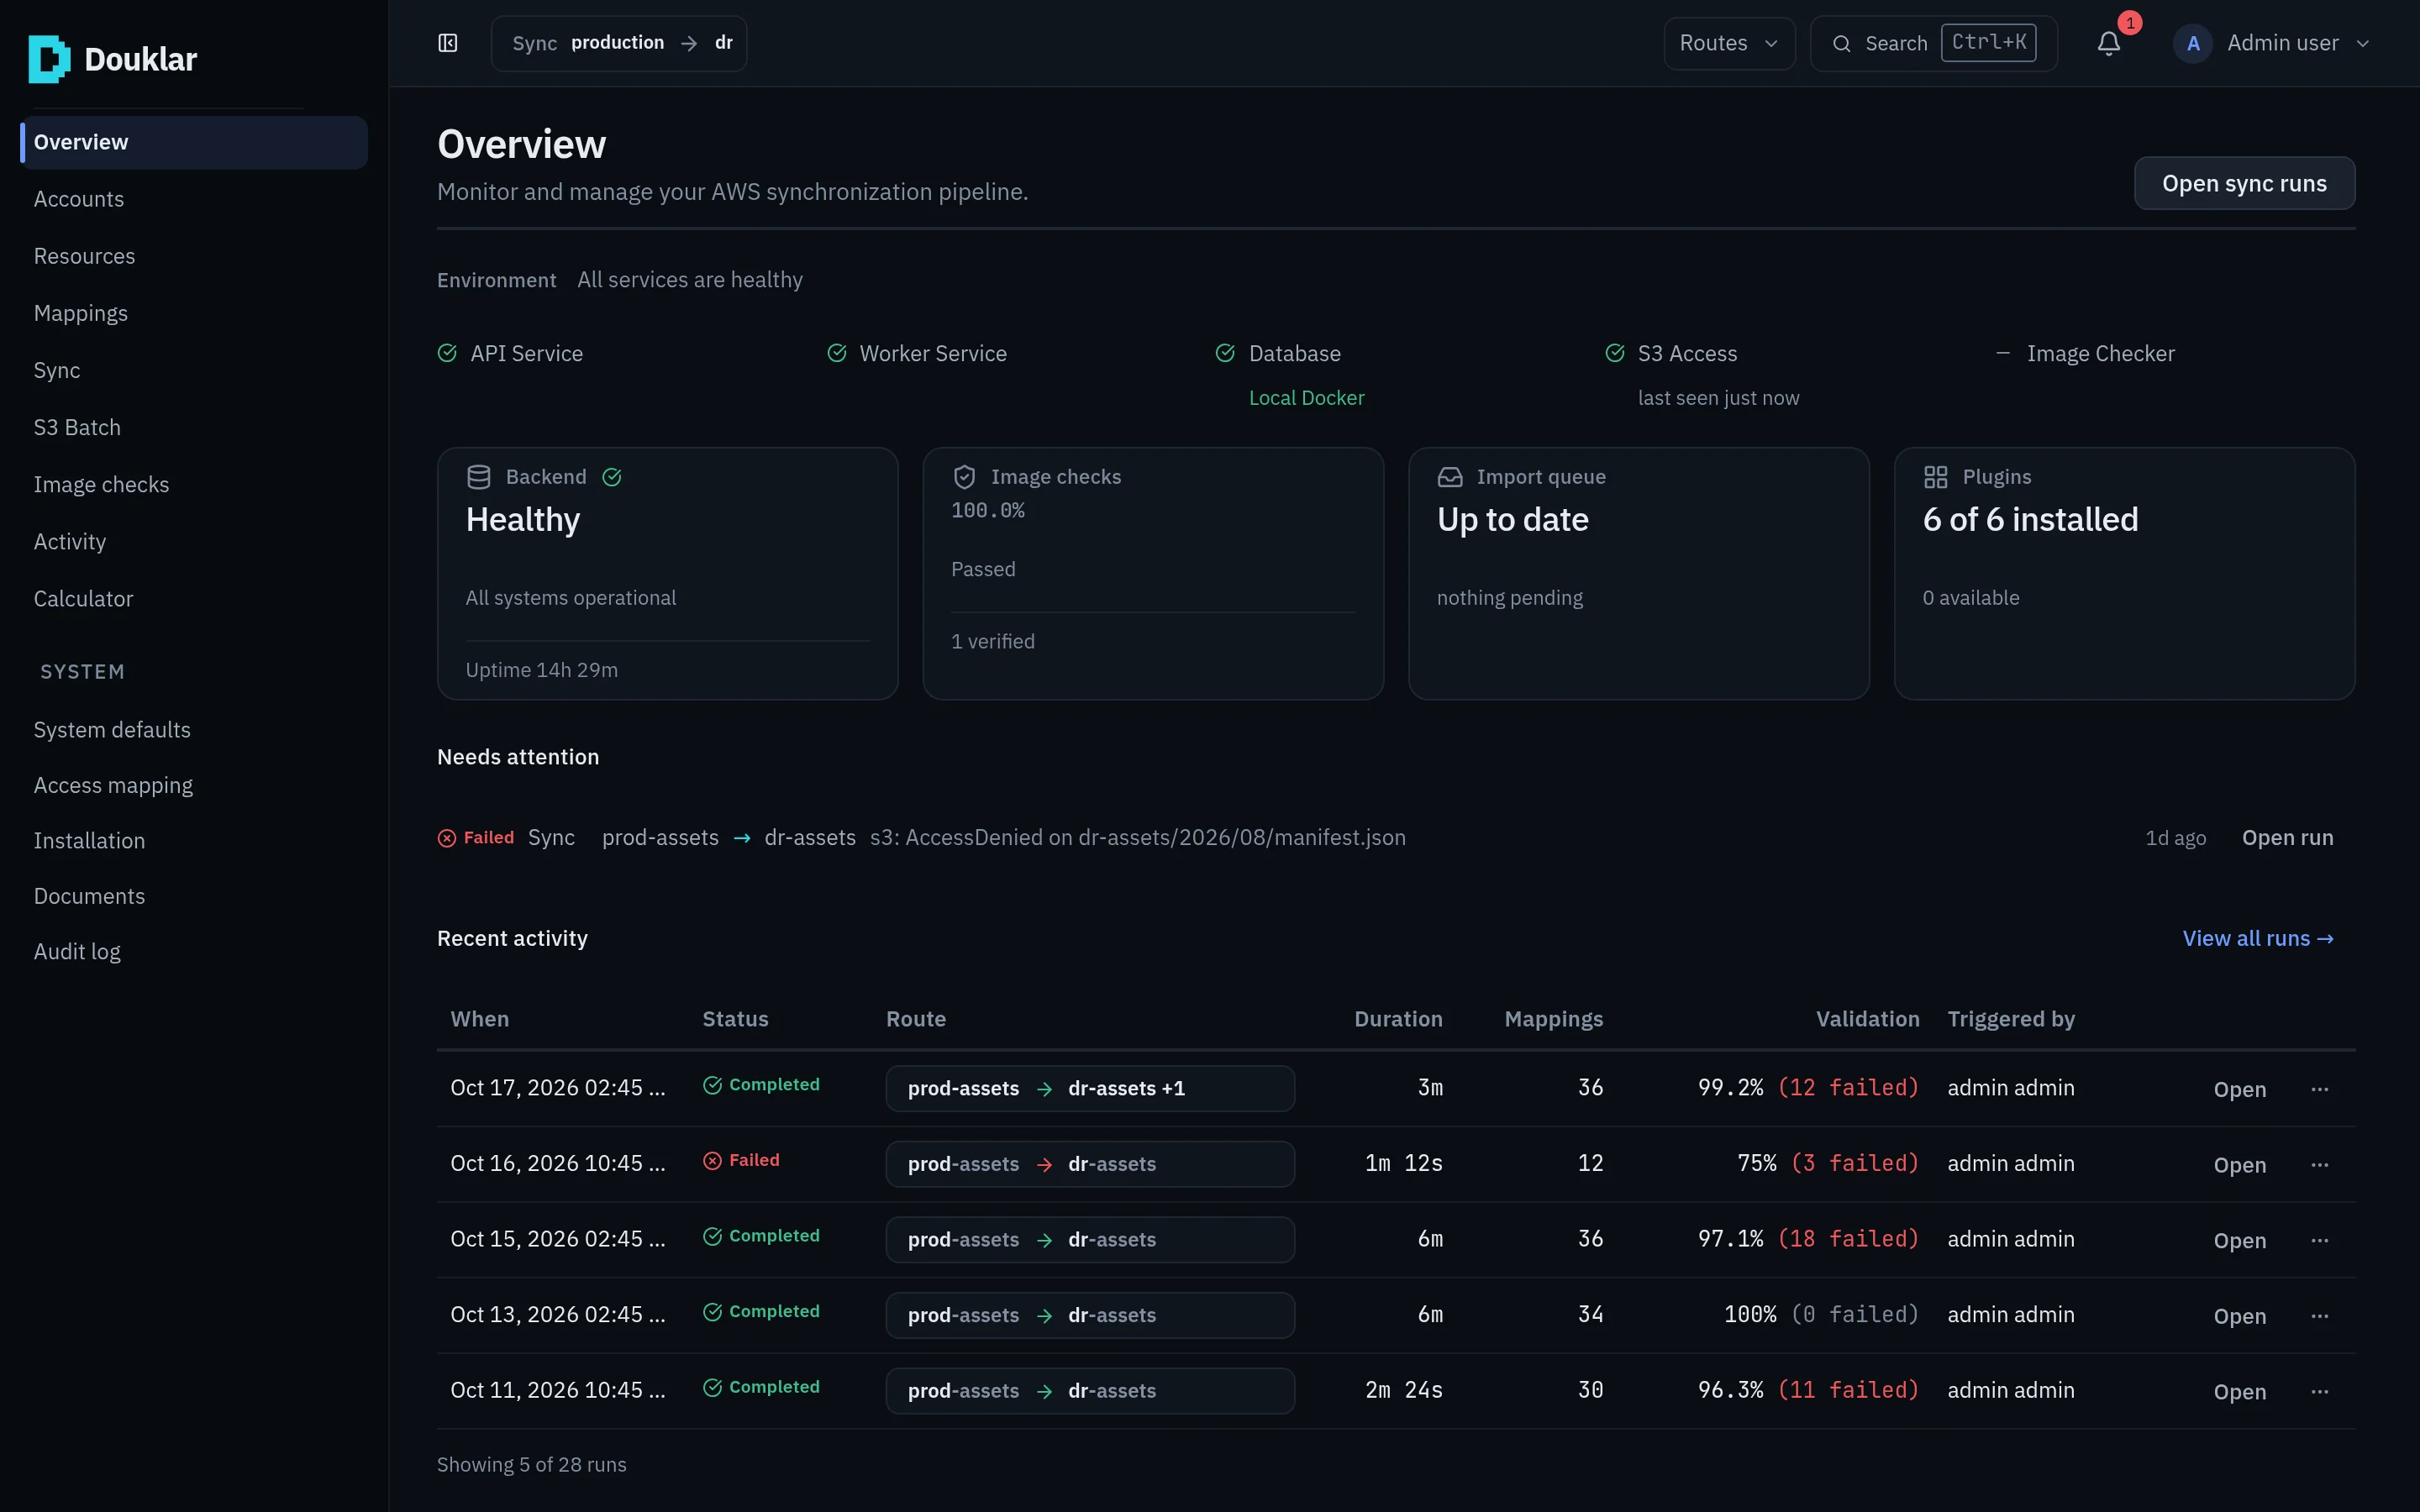The image size is (2420, 1512).
Task: Toggle the sidebar collapse icon
Action: coord(448,43)
